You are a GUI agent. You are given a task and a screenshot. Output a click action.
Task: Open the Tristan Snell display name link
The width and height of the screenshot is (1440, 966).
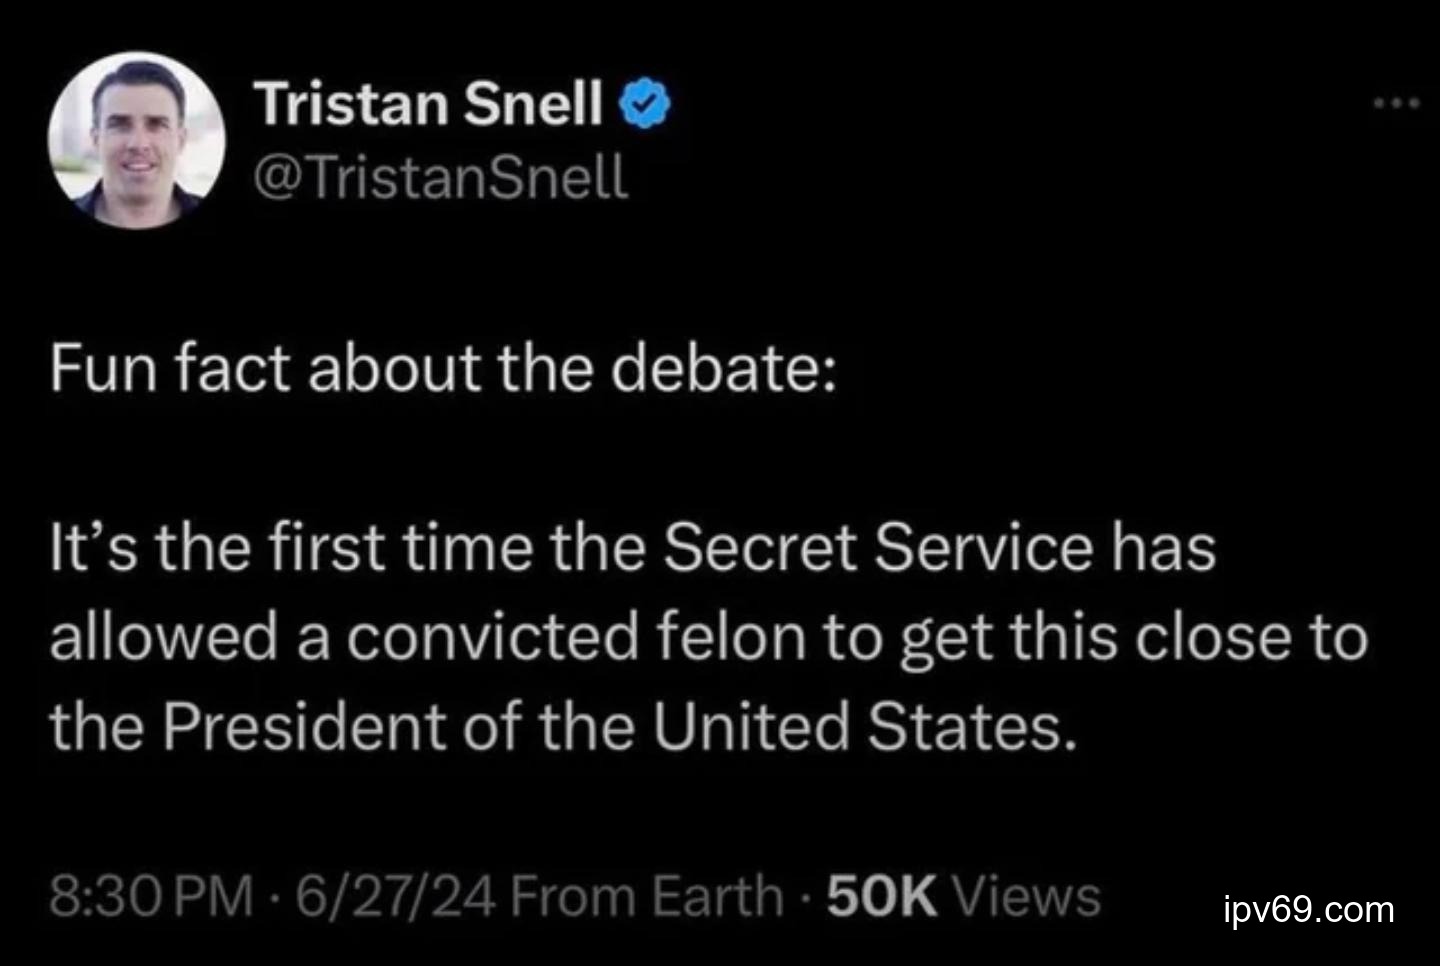point(429,104)
